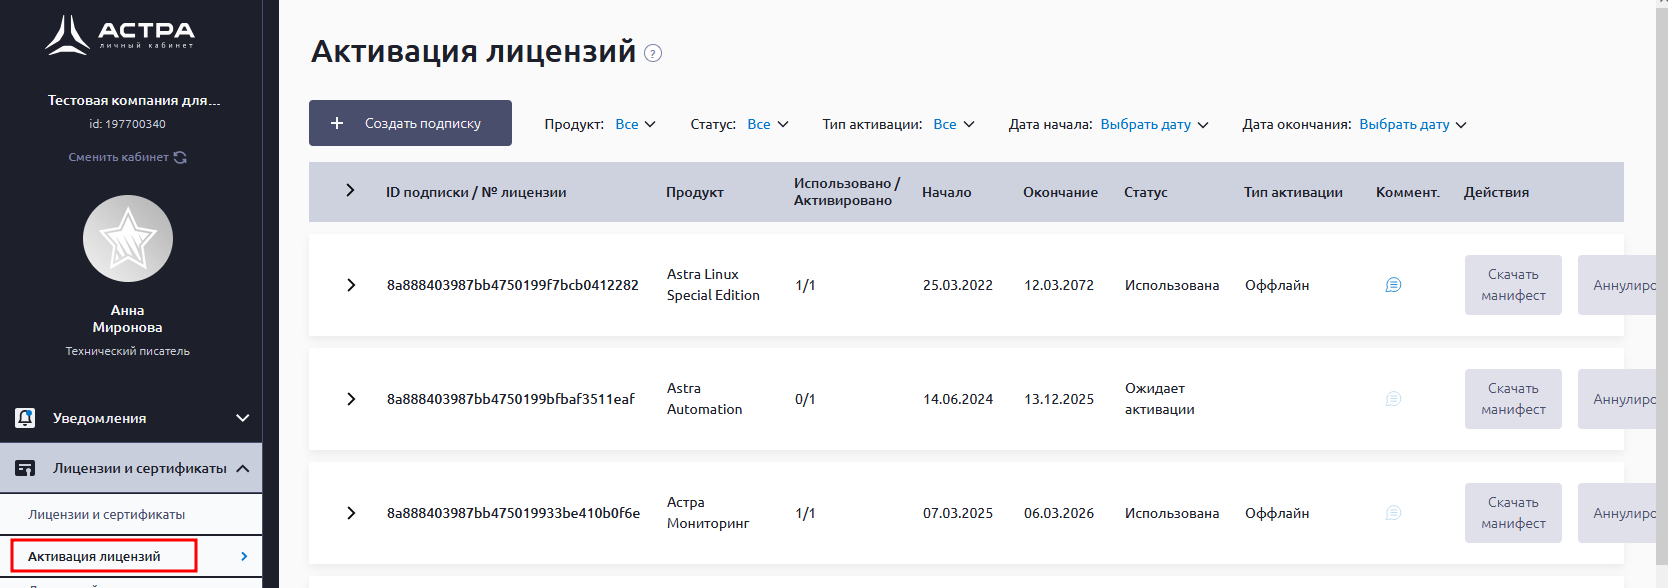Choose Дата окончания date picker
The height and width of the screenshot is (588, 1668).
[1412, 125]
